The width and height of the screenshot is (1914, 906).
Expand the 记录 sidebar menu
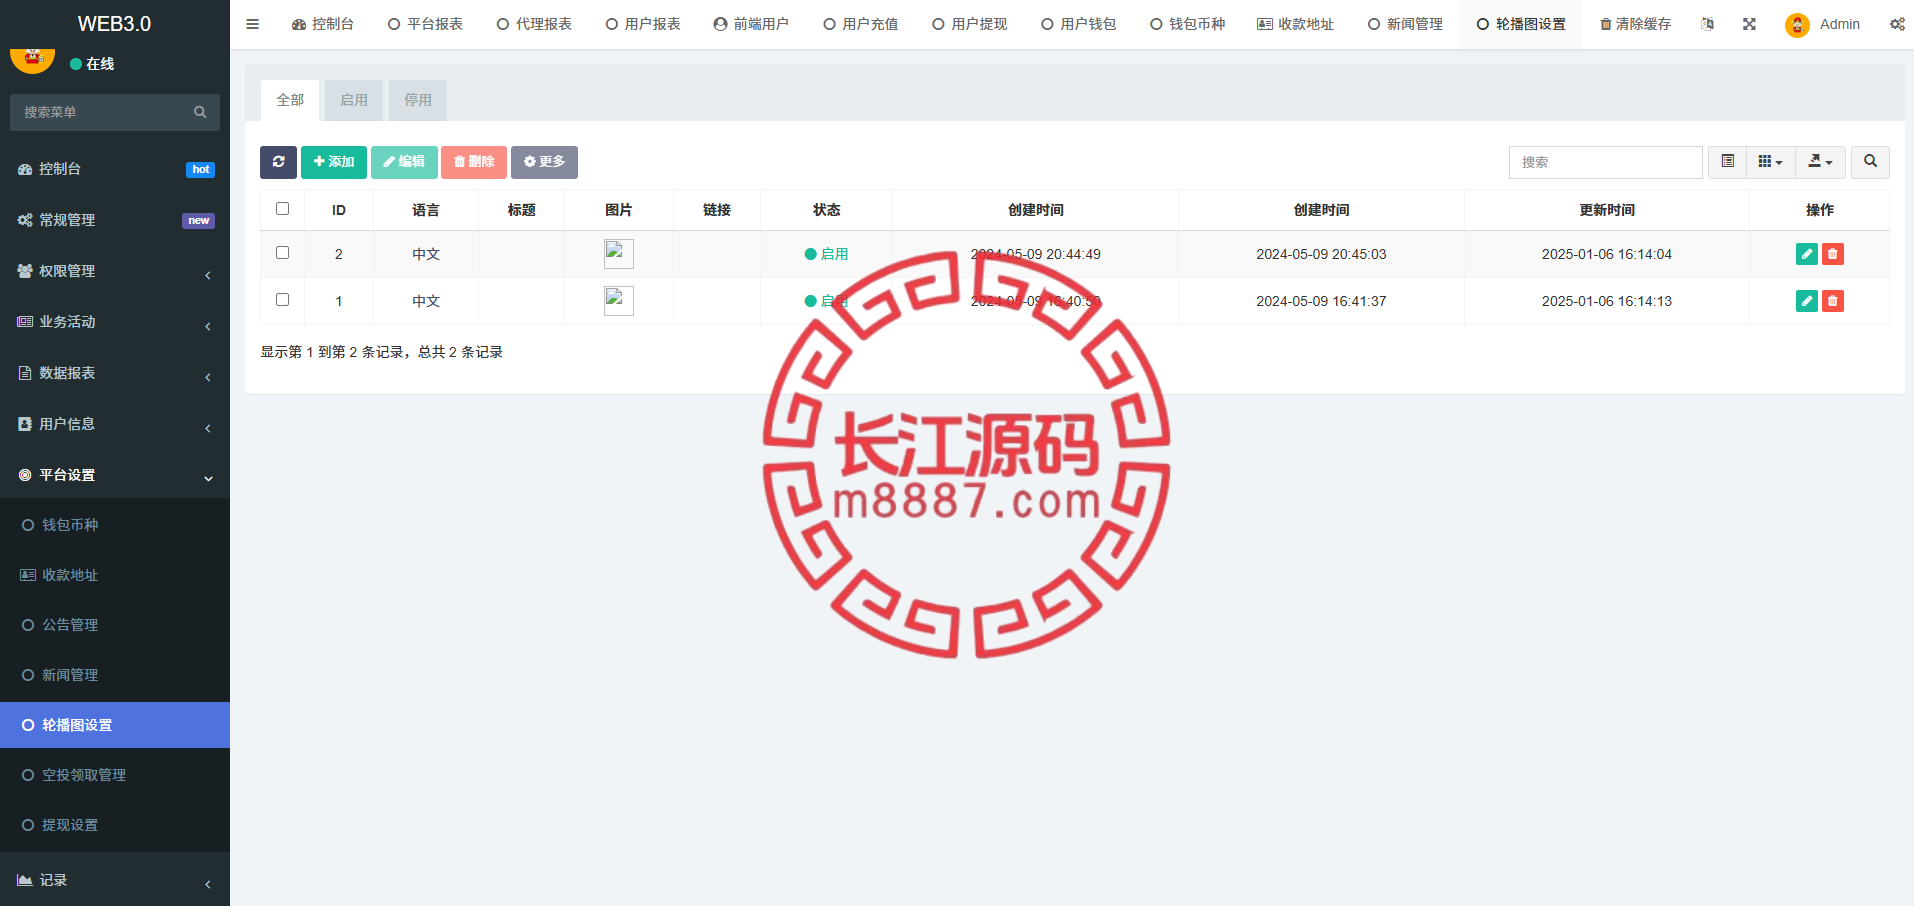(x=115, y=880)
